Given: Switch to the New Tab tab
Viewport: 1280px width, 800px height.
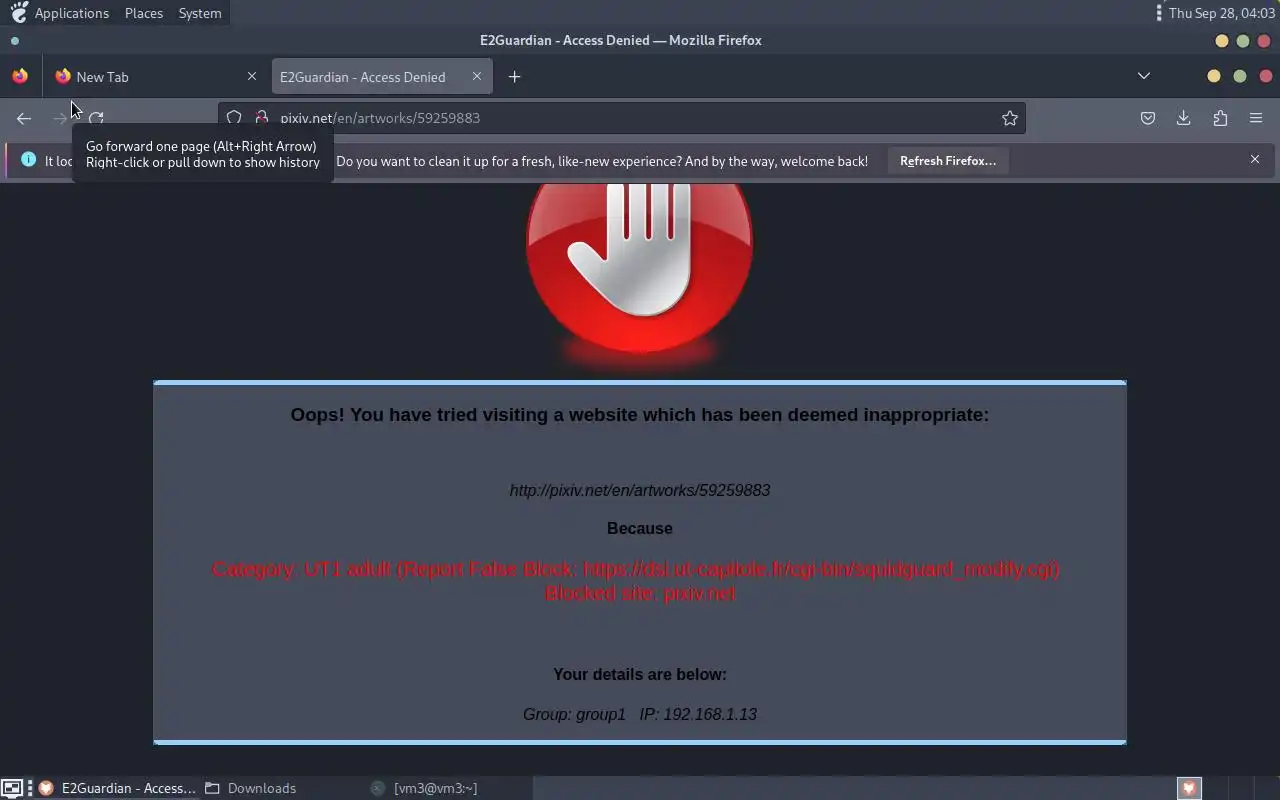Looking at the screenshot, I should (155, 77).
